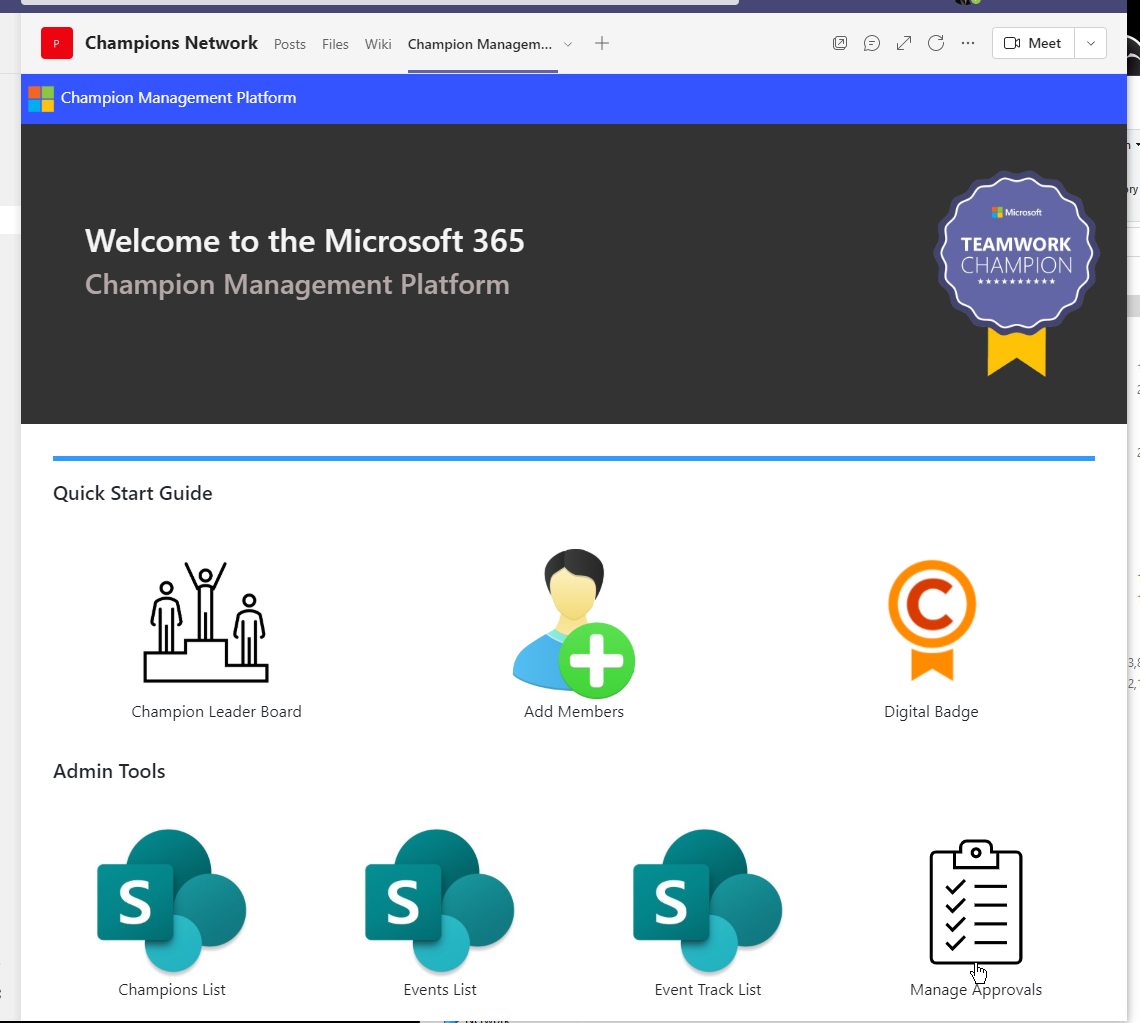Open the Meet options dropdown
Screen dimensions: 1140x1023
1090,43
